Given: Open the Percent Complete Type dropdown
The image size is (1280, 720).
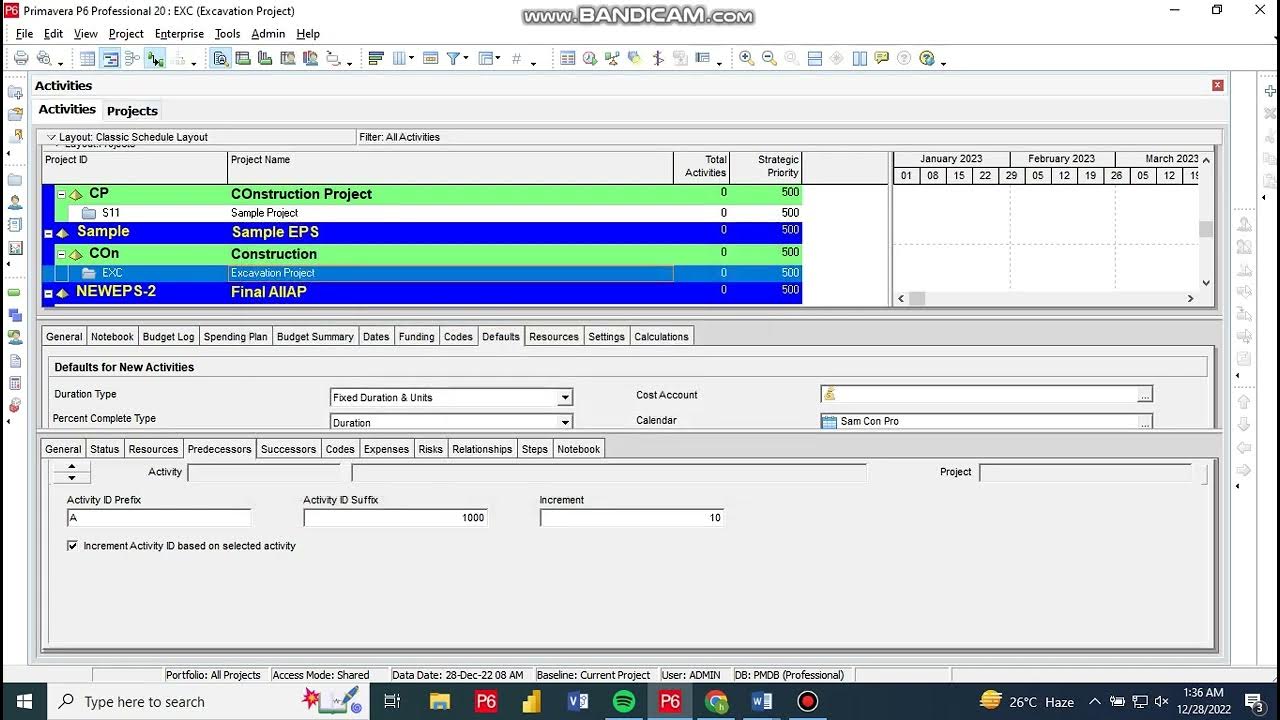Looking at the screenshot, I should [x=565, y=423].
